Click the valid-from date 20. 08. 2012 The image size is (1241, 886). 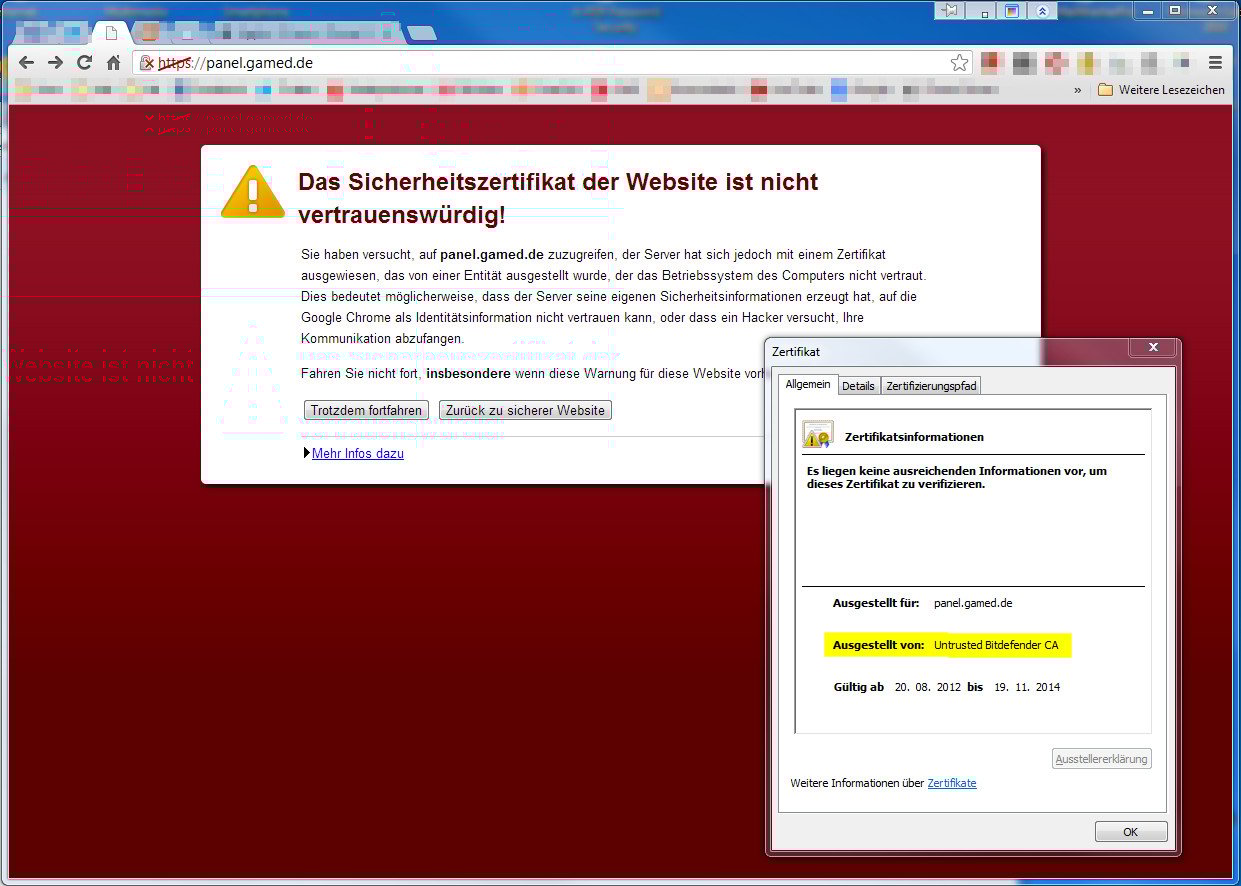click(928, 687)
